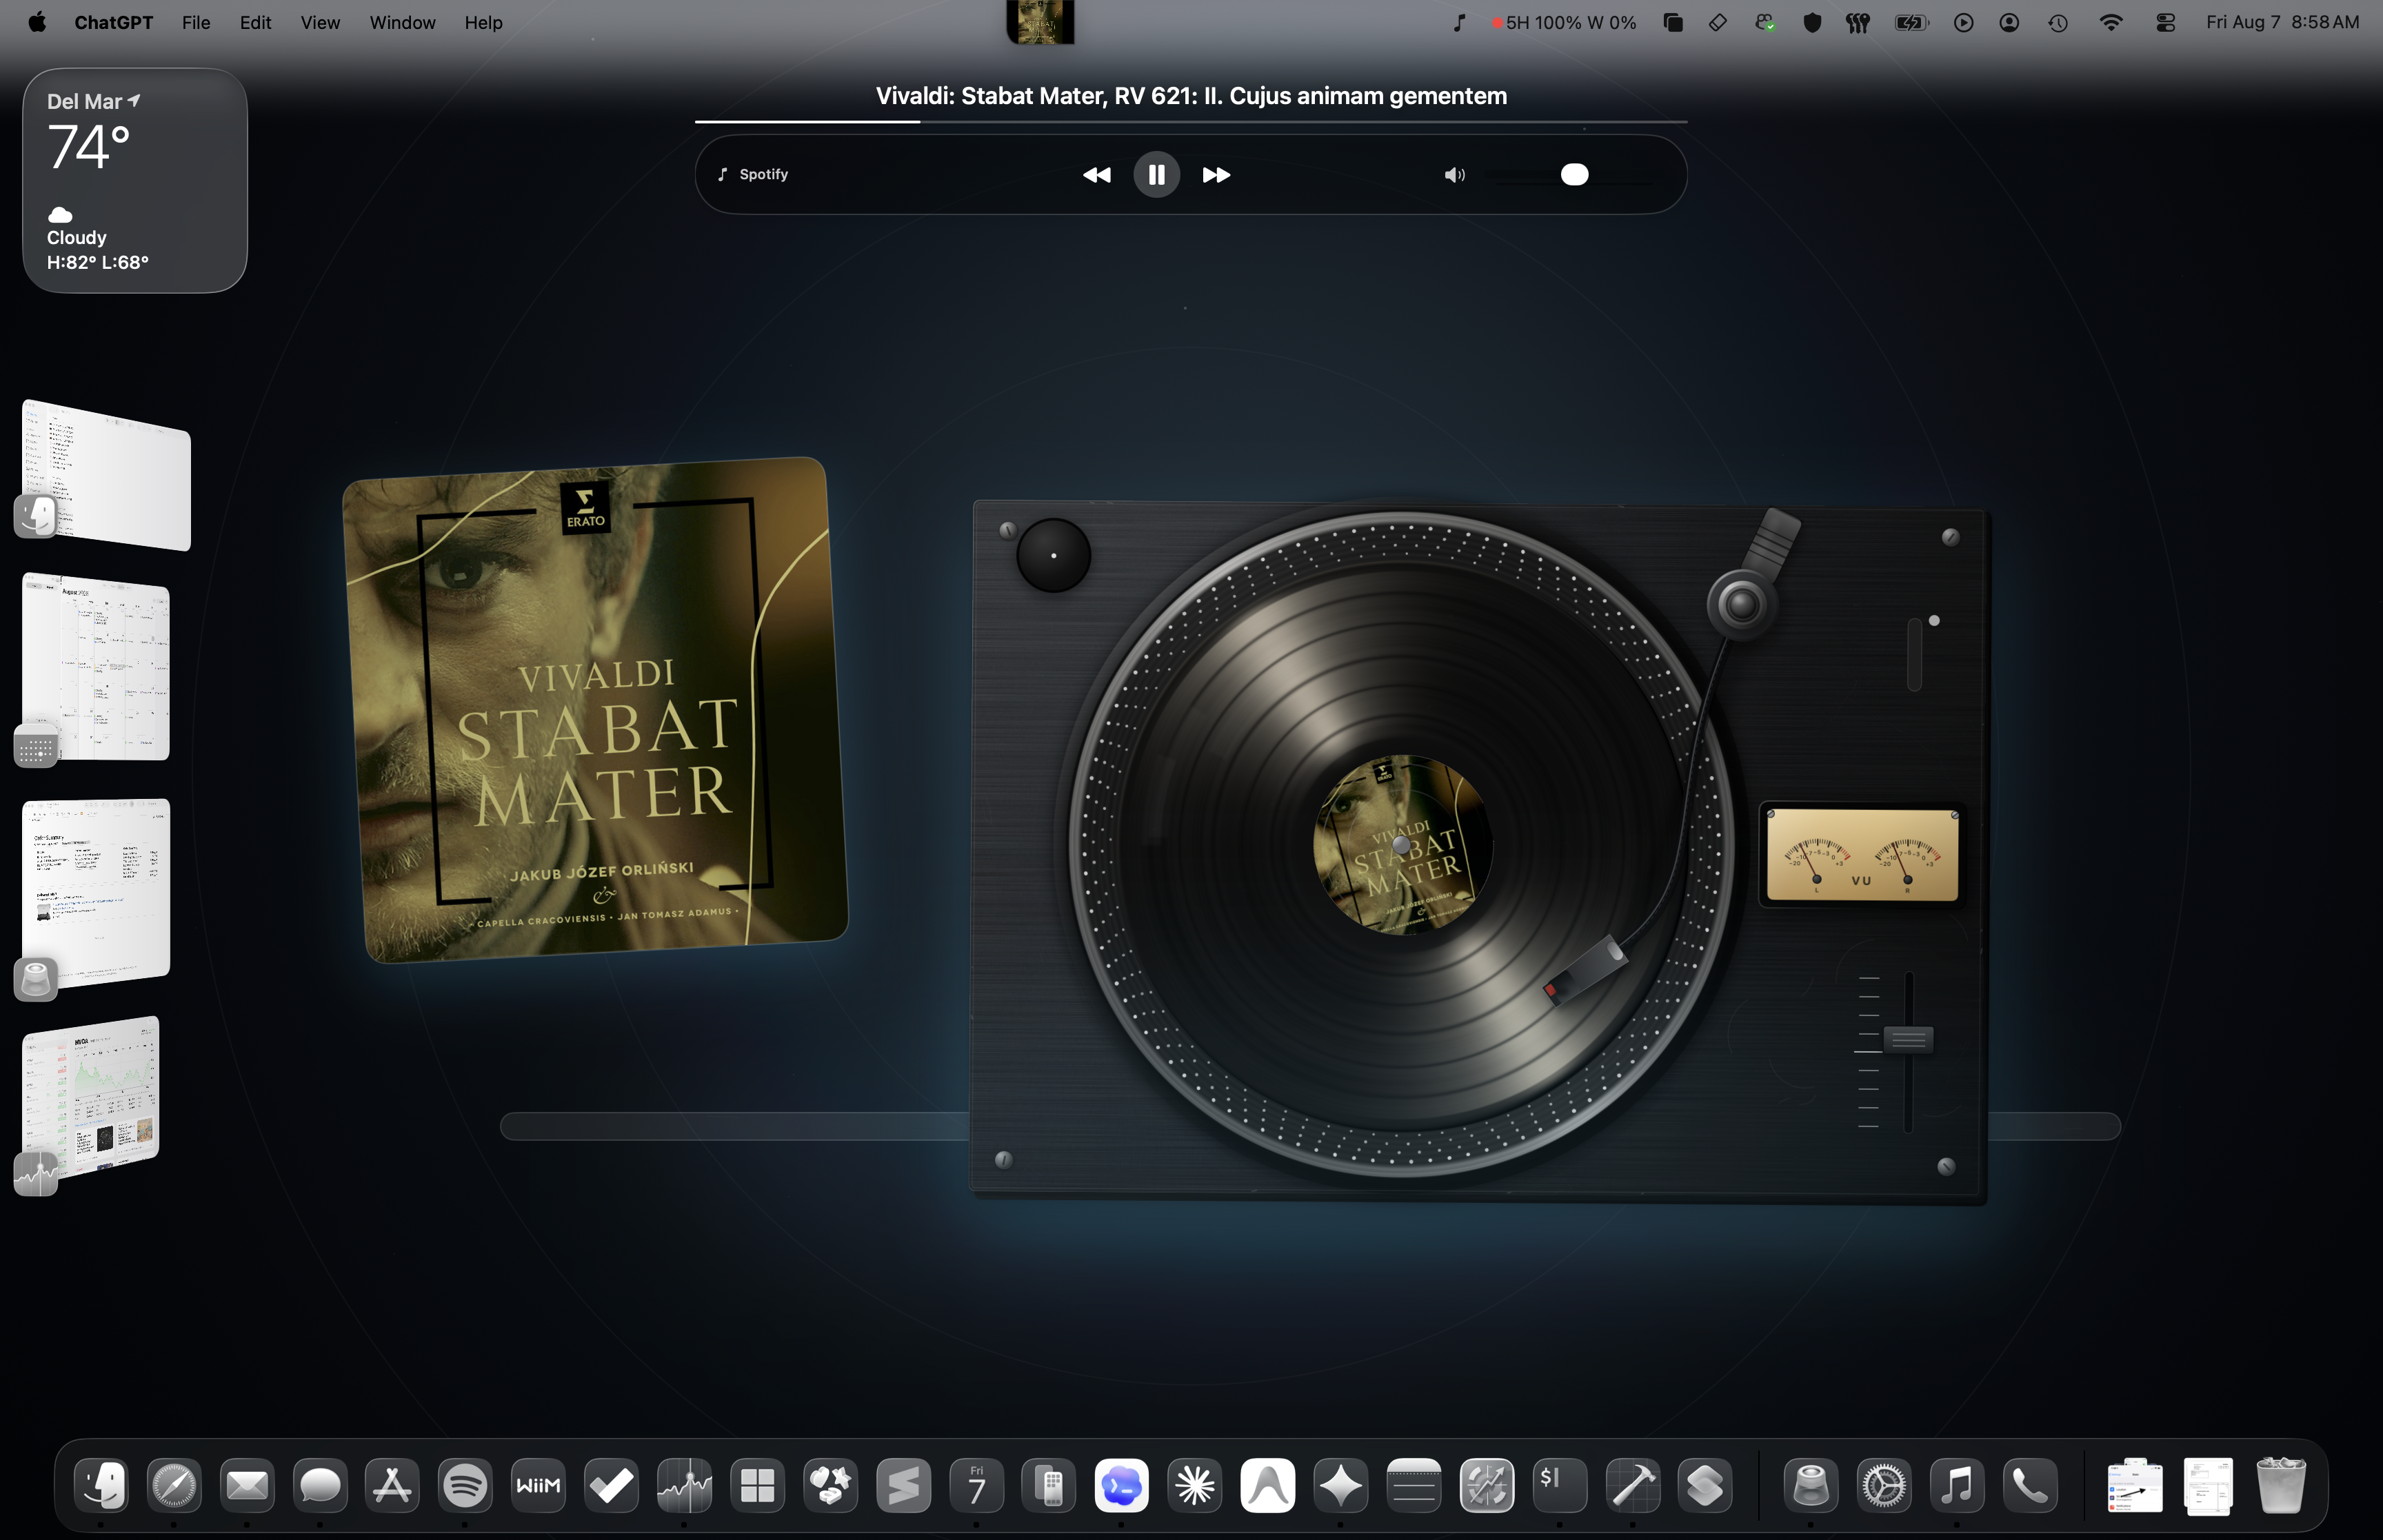Viewport: 2383px width, 1540px height.
Task: Open Shortcuts from the Dock
Action: click(1706, 1485)
